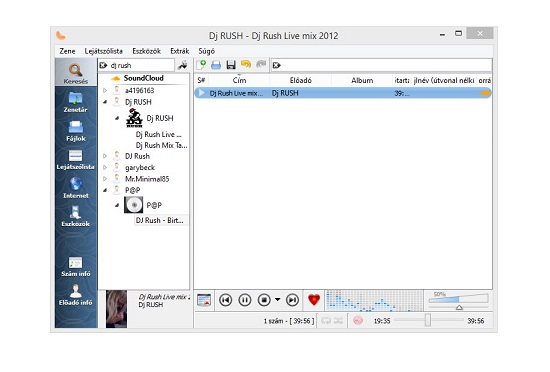Screen dimensions: 550x372
Task: Click the red heart love icon
Action: coord(314,299)
